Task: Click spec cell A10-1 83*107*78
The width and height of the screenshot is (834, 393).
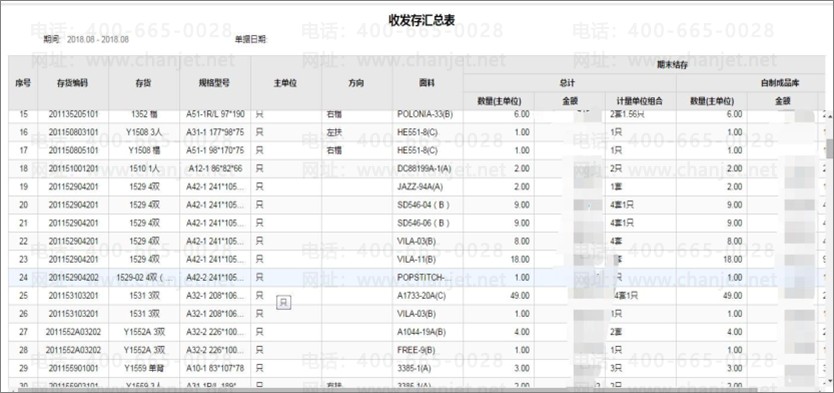Action: click(215, 368)
